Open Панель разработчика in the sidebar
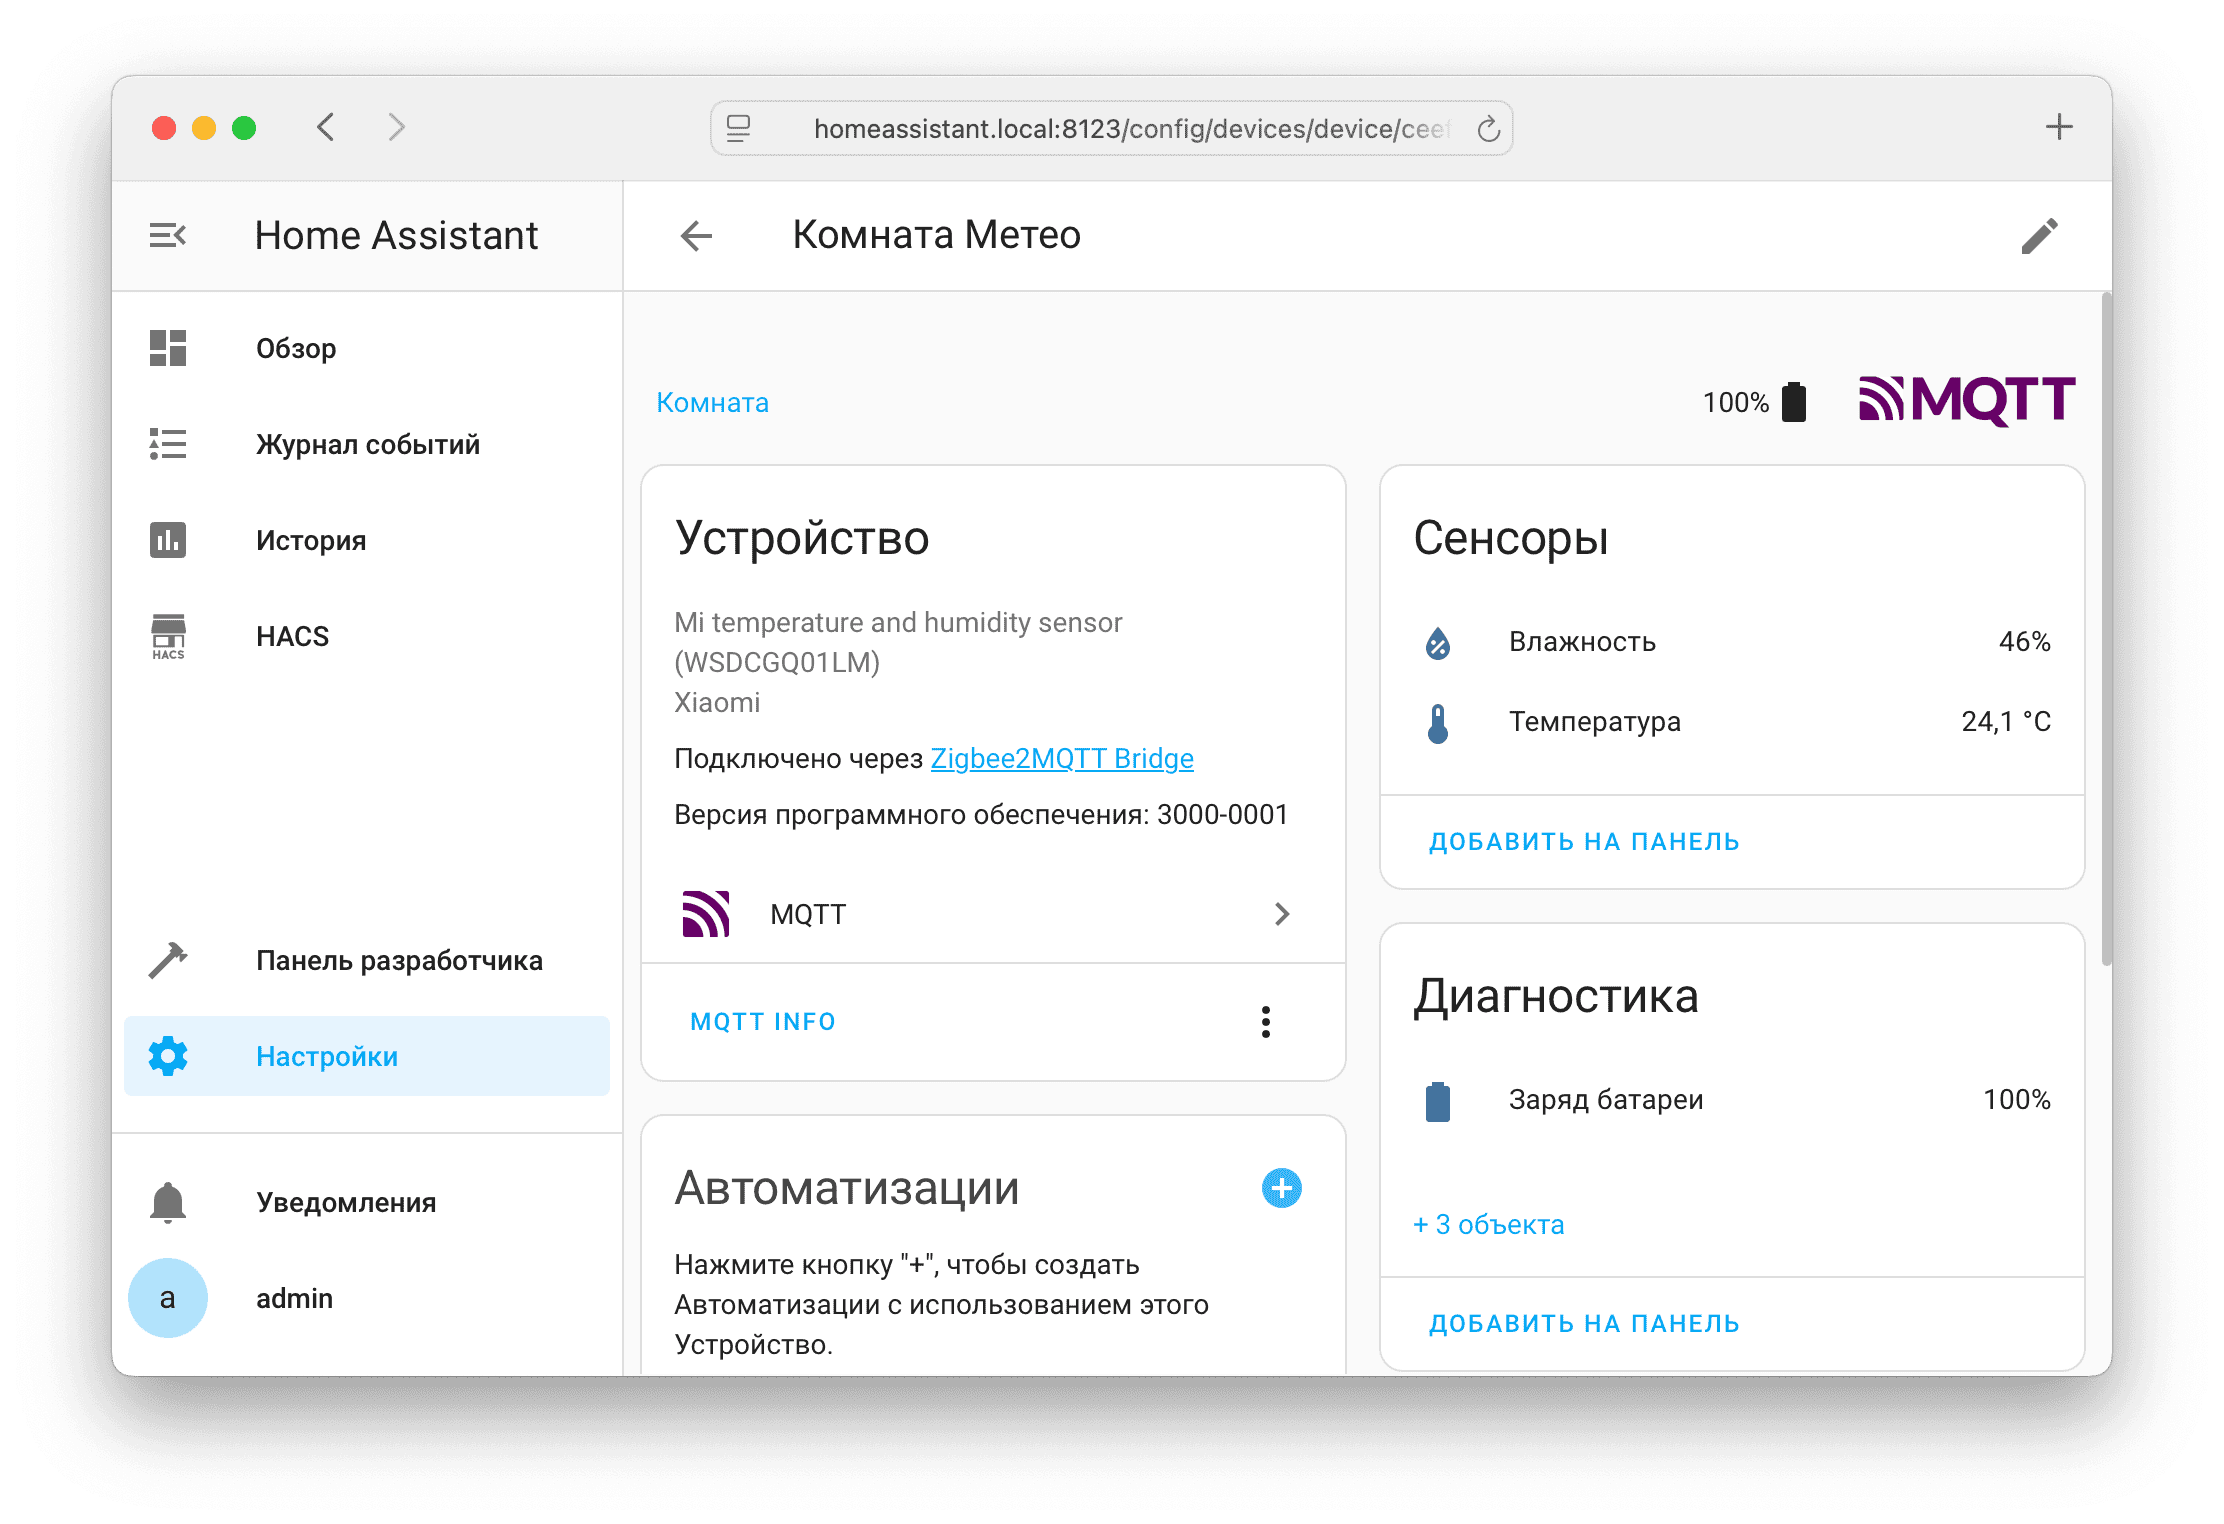 398,961
